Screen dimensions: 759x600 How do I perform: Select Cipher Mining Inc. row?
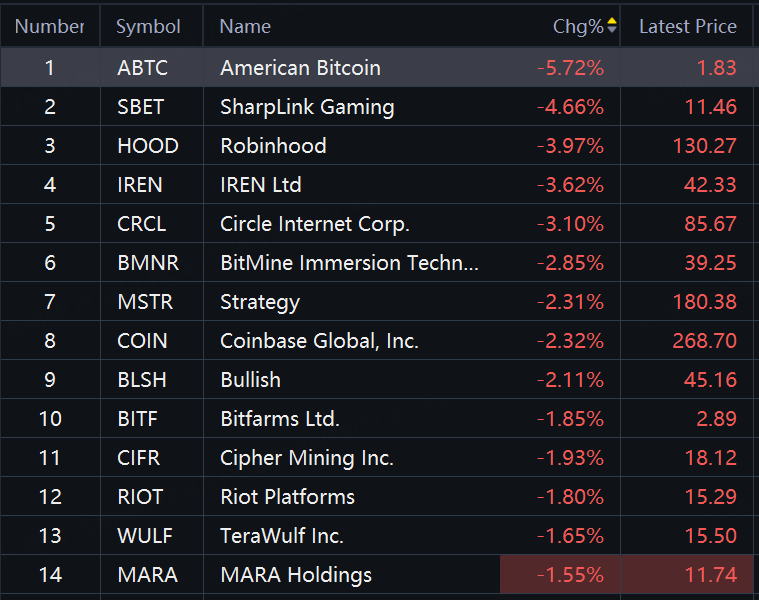tap(307, 458)
